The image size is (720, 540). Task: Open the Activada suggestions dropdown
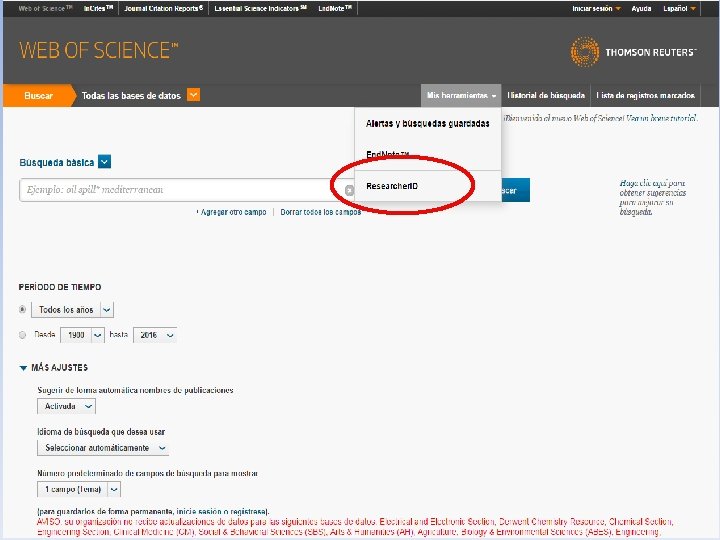[x=67, y=406]
